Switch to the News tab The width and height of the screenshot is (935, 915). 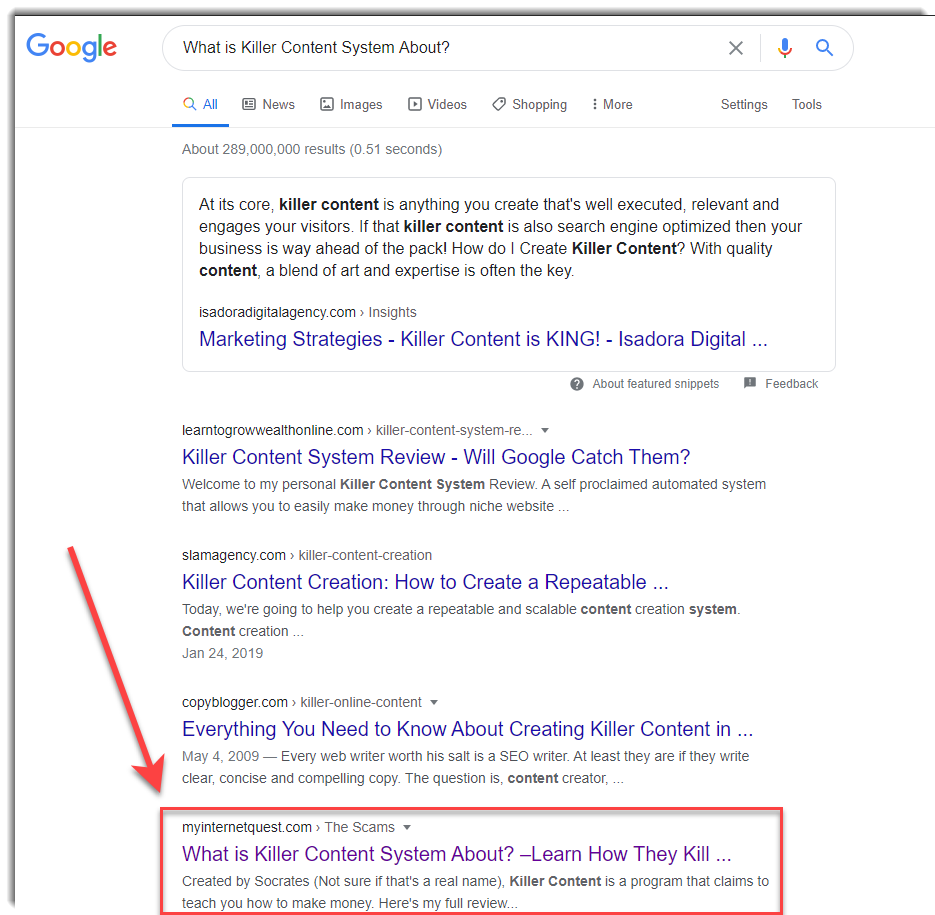coord(268,104)
